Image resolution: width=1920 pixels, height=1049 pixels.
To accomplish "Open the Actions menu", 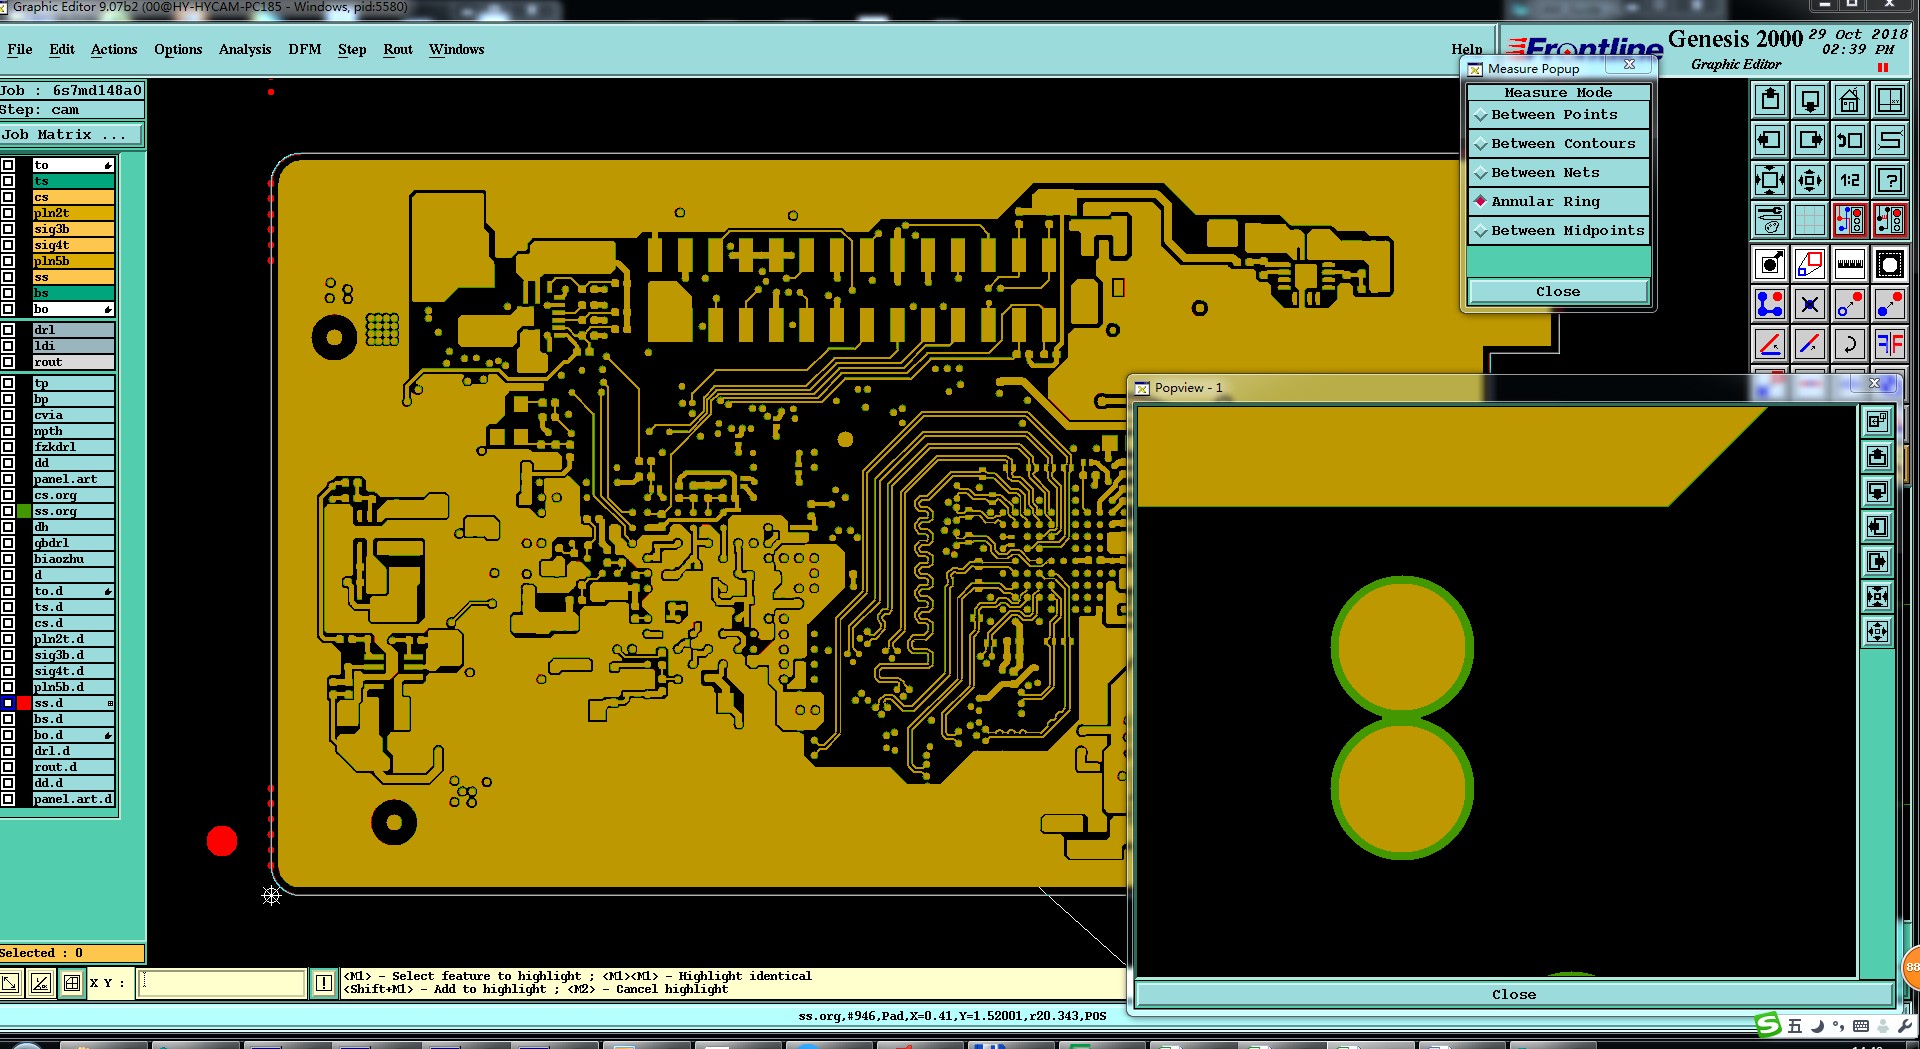I will tap(114, 49).
